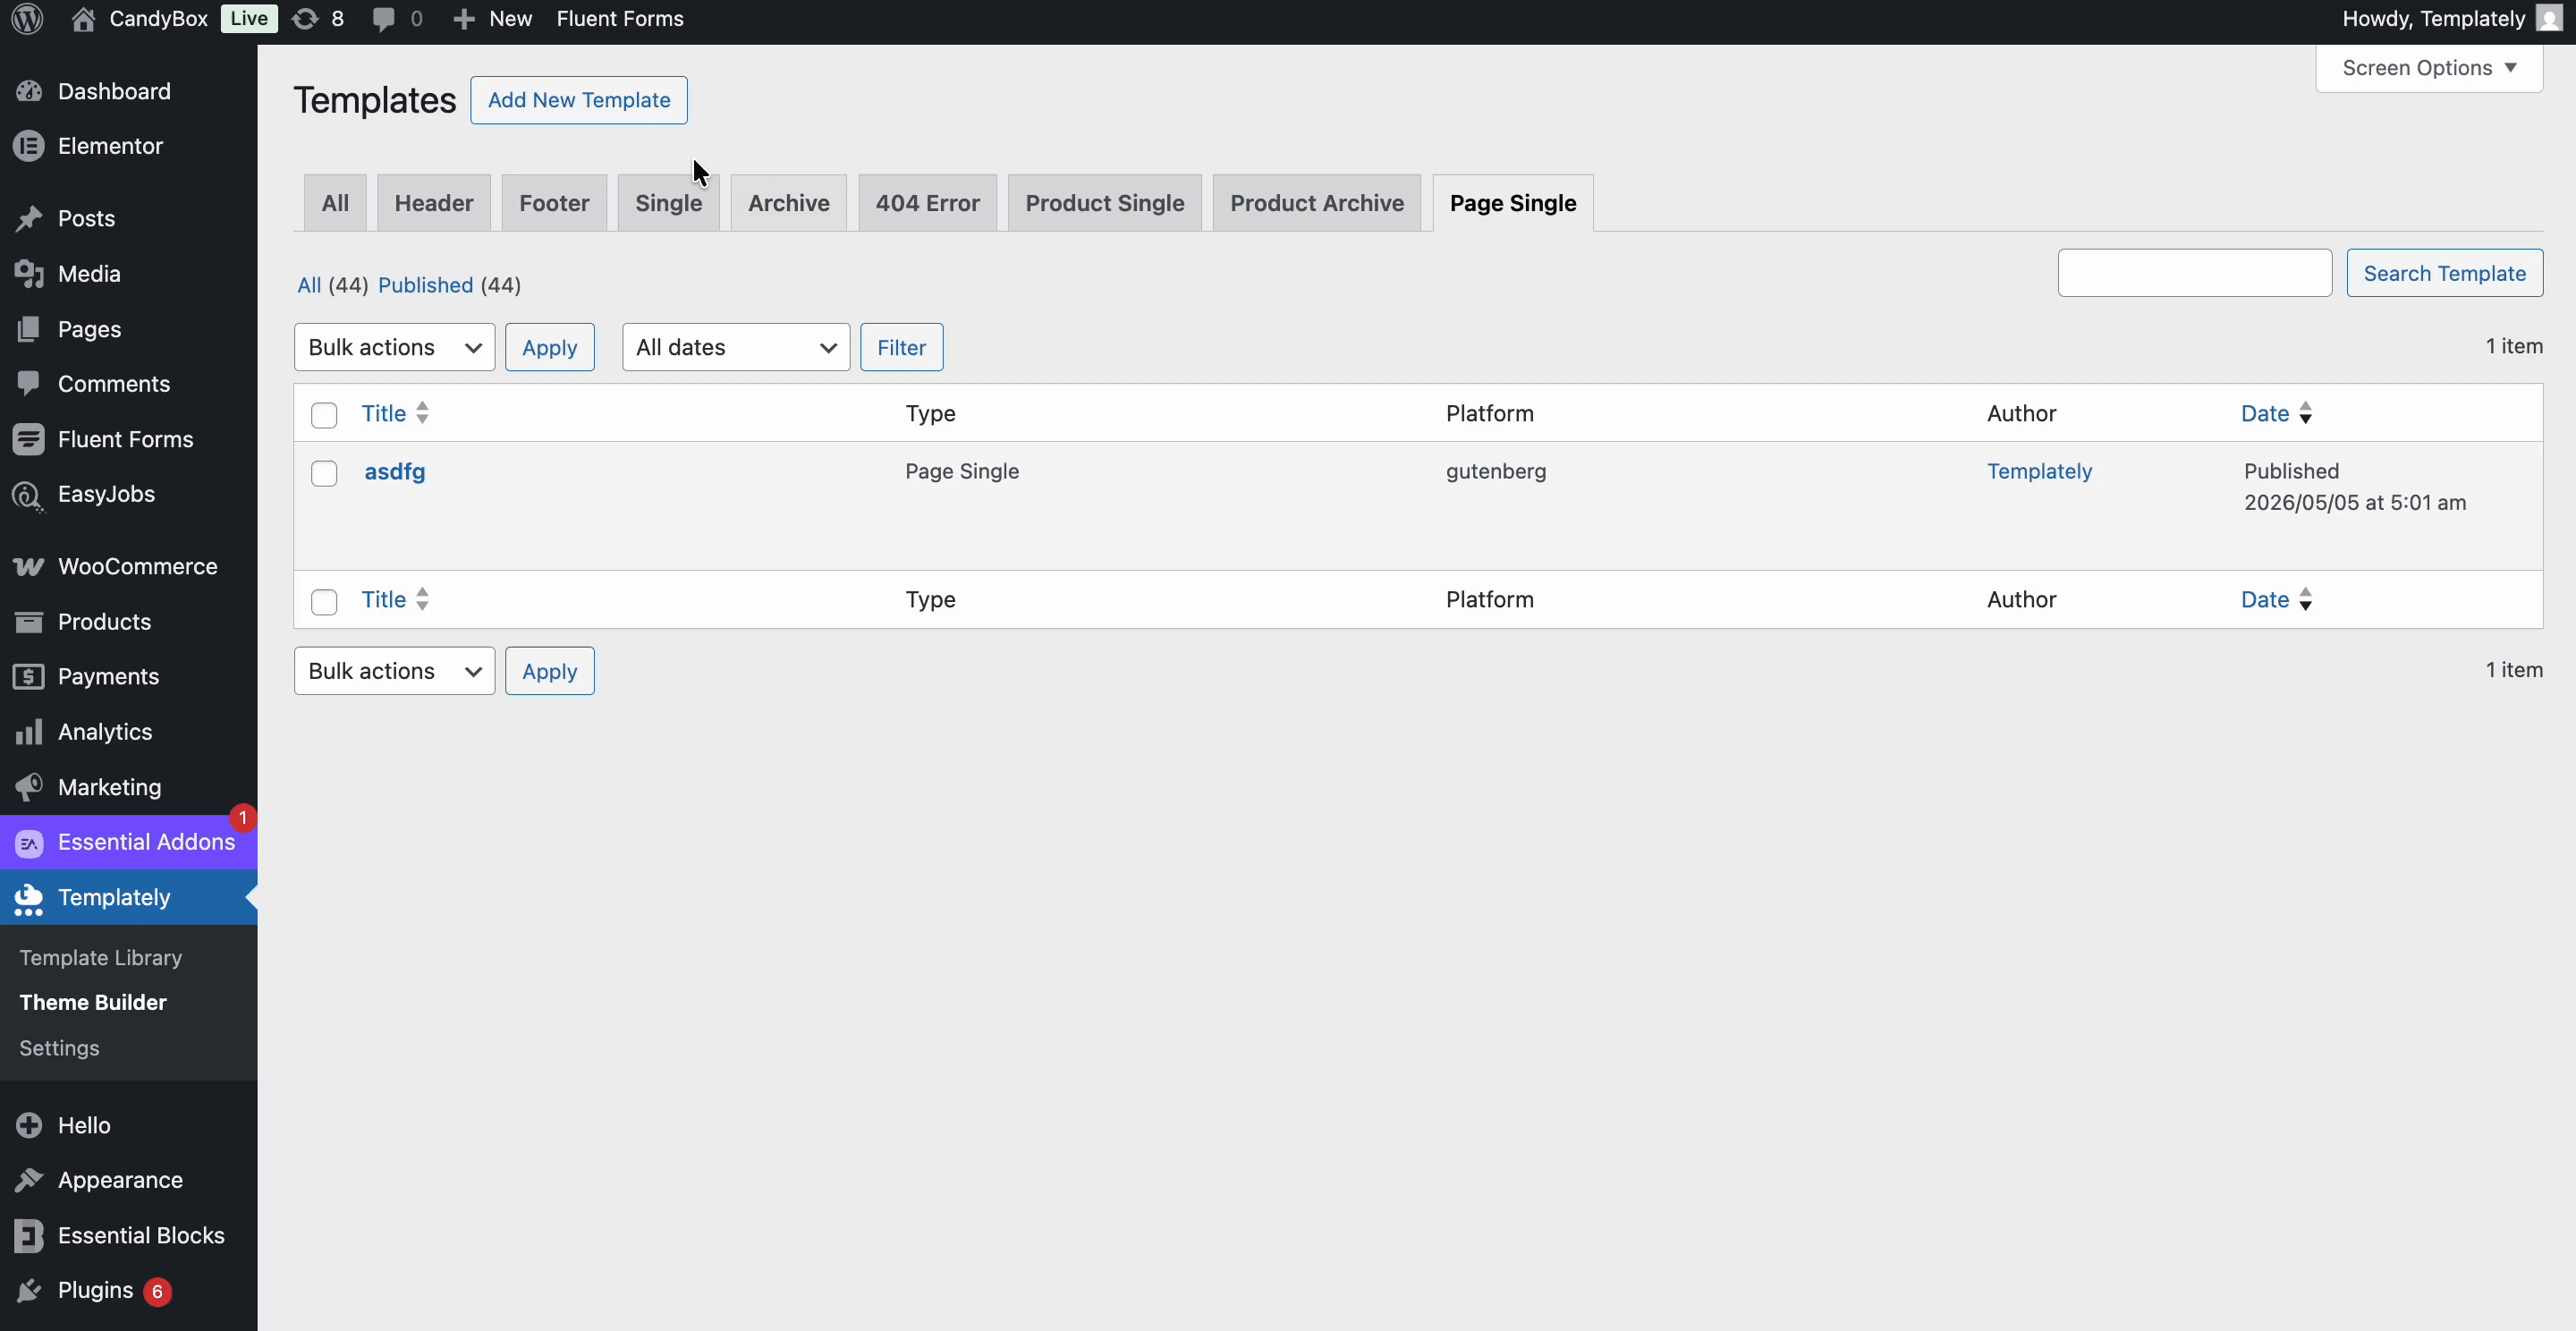Switch to the Header tab

coord(434,203)
